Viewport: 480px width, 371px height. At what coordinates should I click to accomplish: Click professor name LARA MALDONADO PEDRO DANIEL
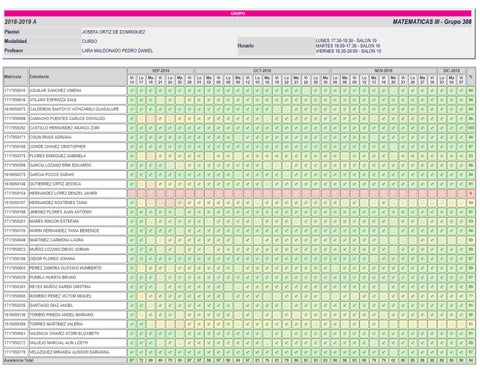pos(117,51)
